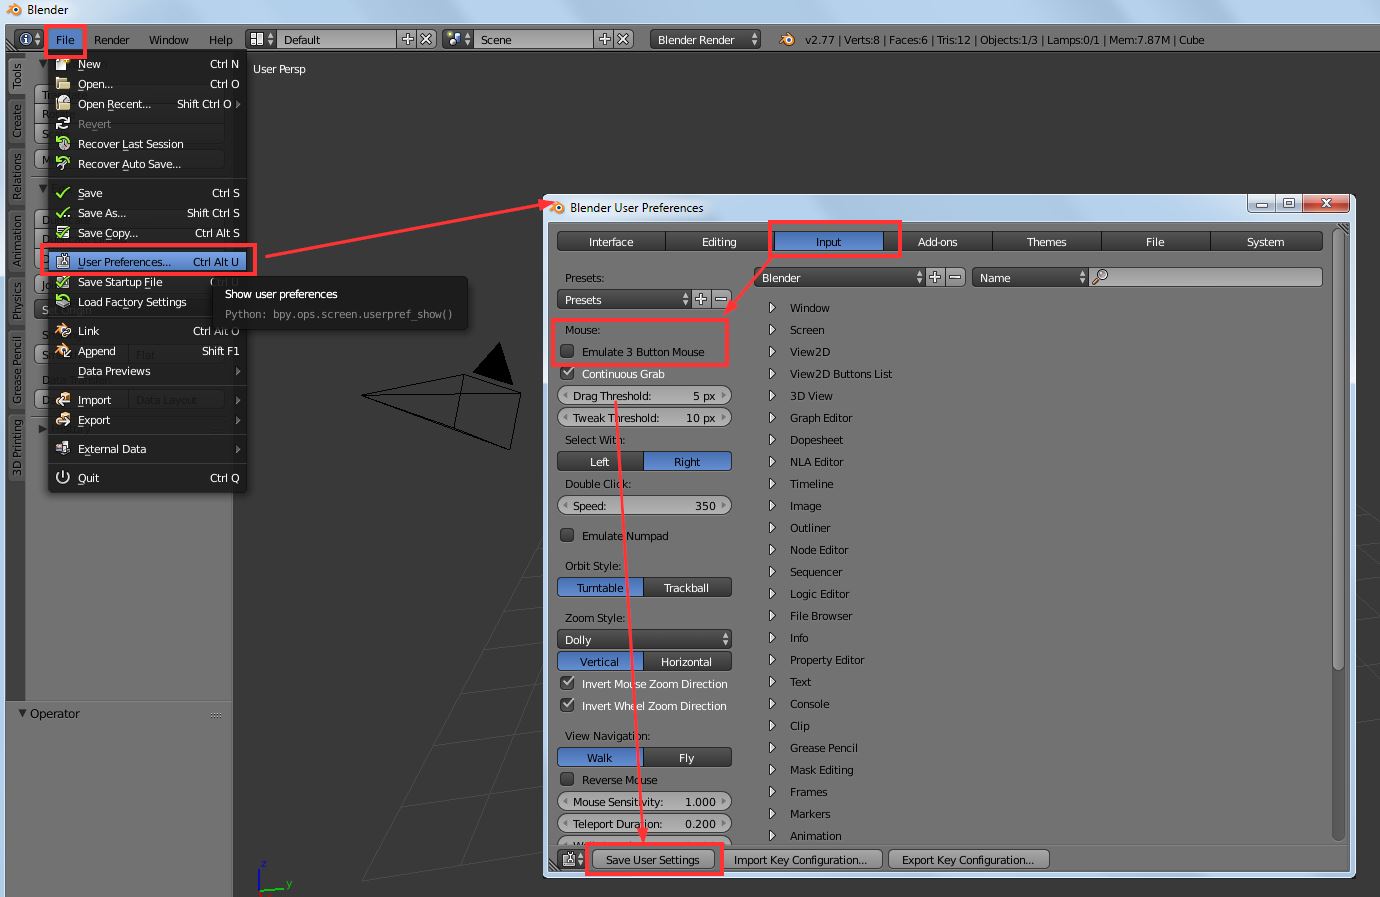Expand the Window keymap section
This screenshot has width=1380, height=897.
(x=772, y=307)
